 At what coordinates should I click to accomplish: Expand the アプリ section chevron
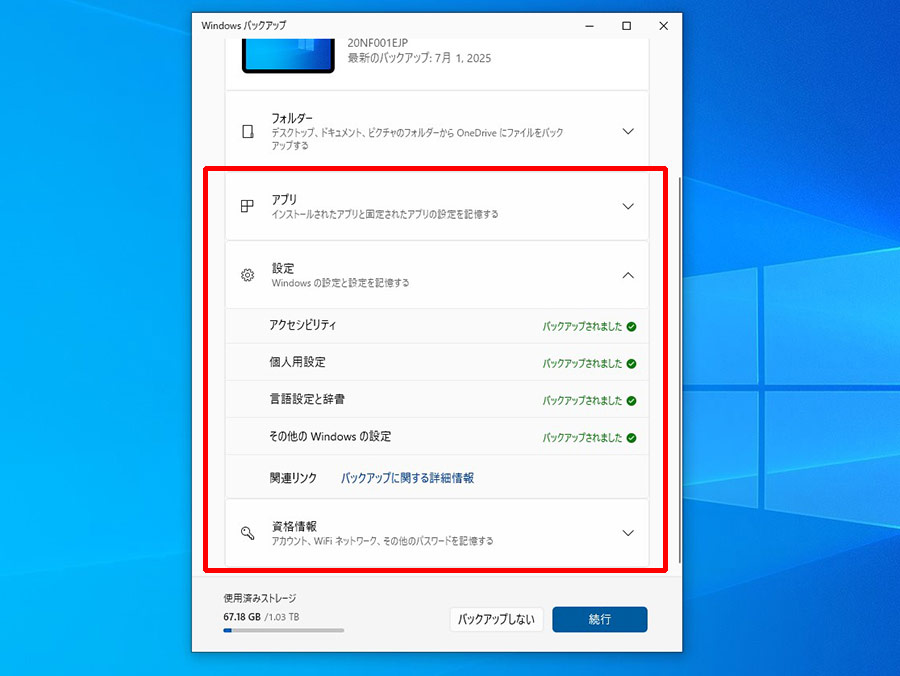coord(628,206)
